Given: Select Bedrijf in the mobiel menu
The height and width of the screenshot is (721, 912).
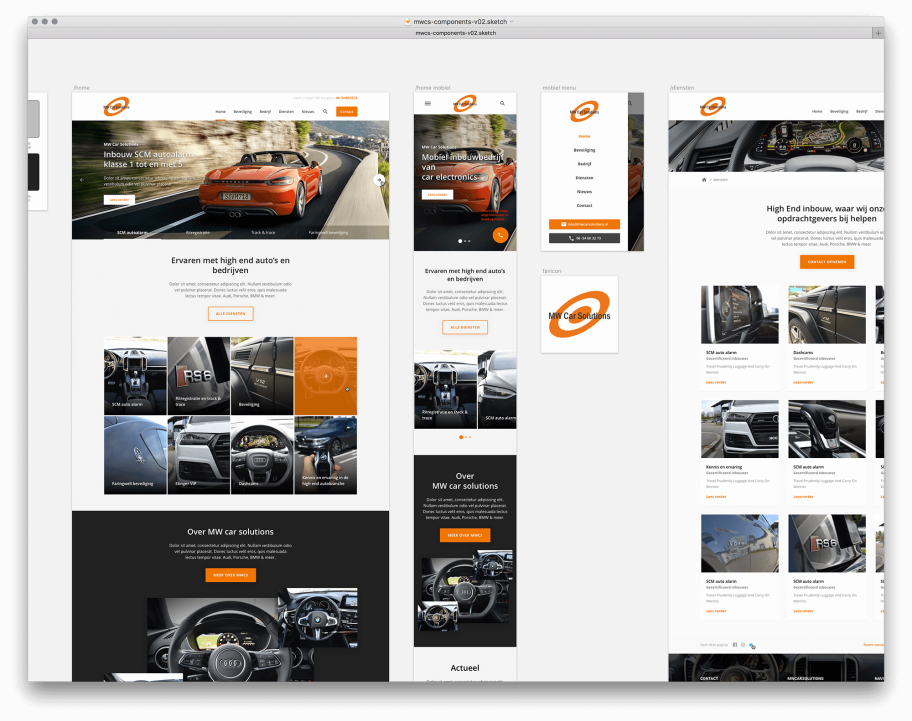Looking at the screenshot, I should pyautogui.click(x=585, y=164).
